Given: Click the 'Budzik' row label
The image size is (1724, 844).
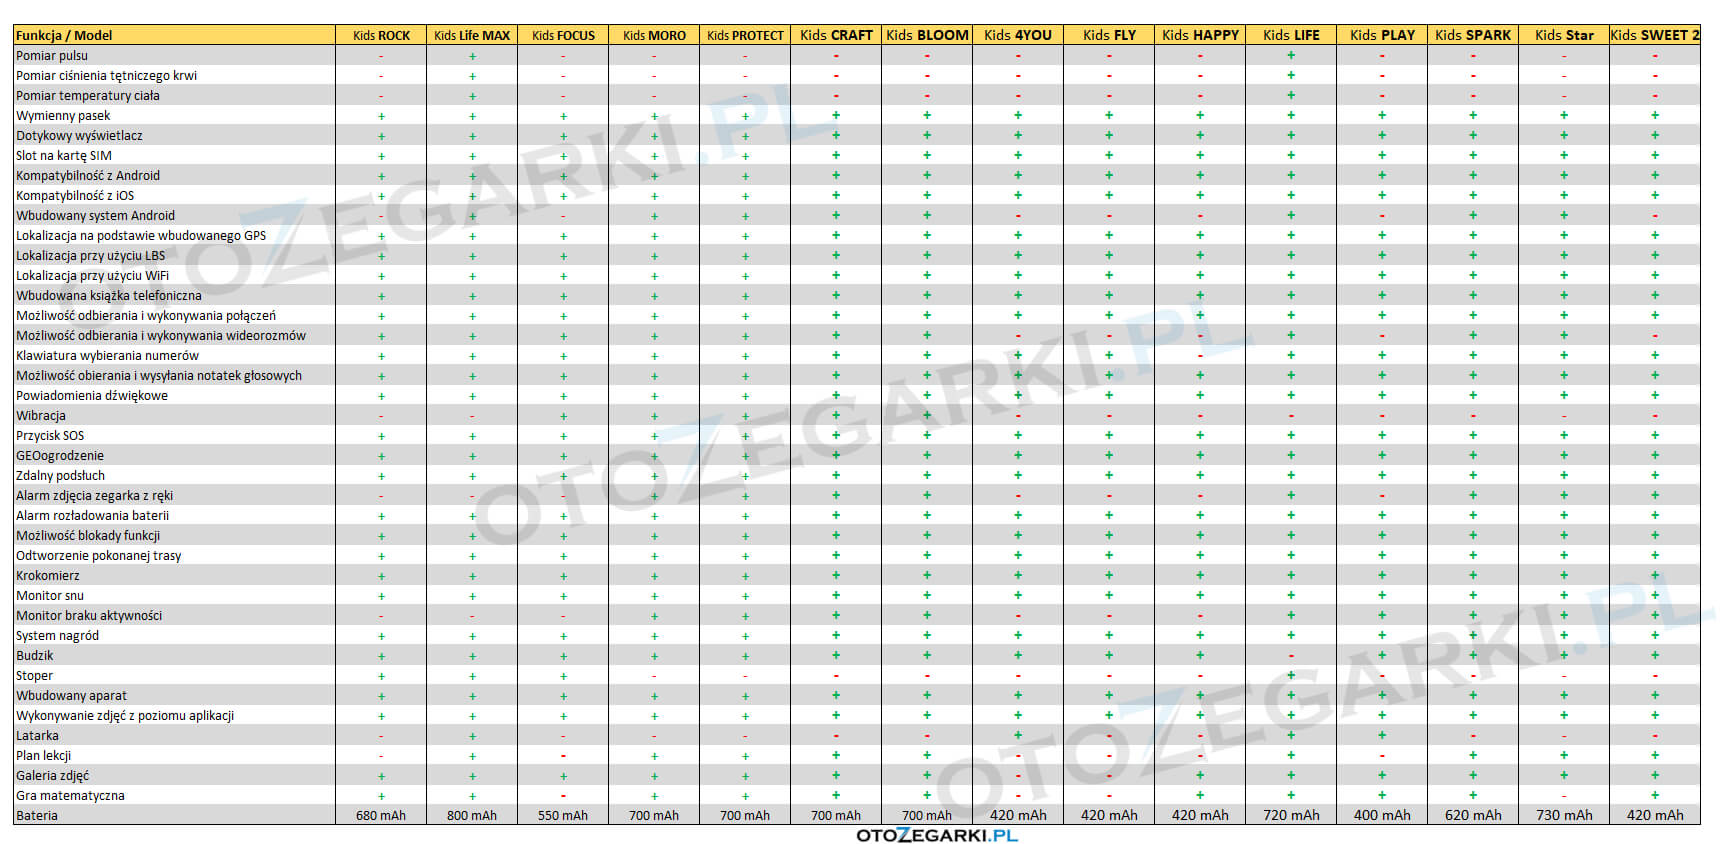Looking at the screenshot, I should (35, 656).
